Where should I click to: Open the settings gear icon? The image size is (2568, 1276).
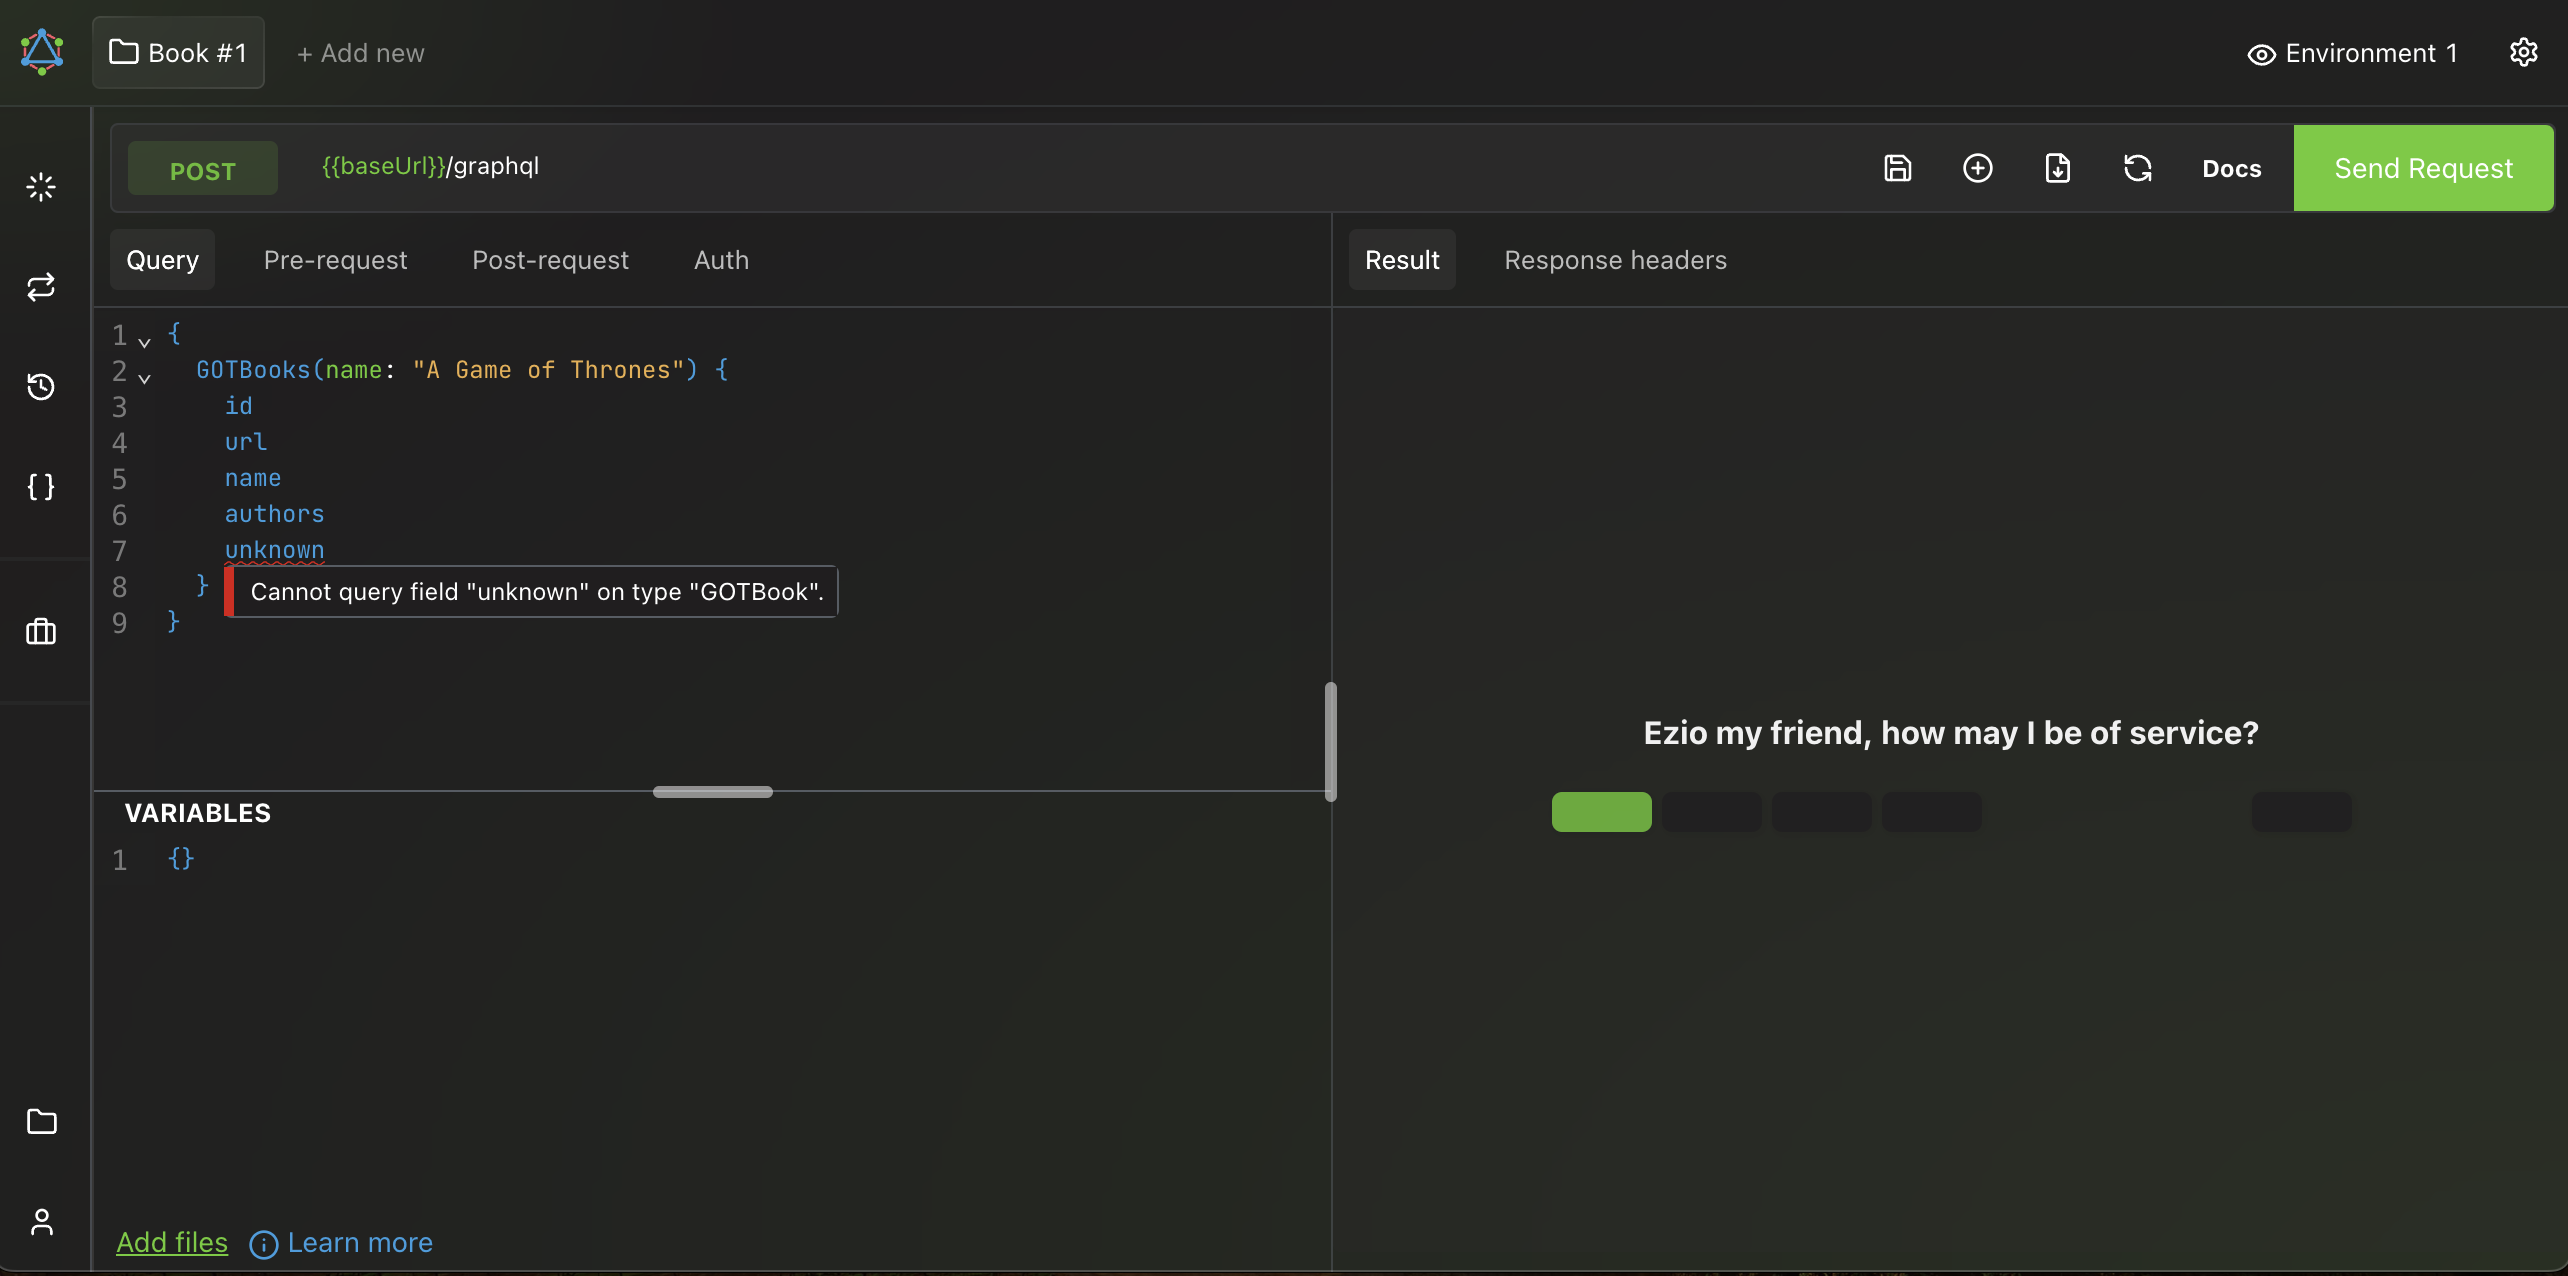coord(2523,53)
